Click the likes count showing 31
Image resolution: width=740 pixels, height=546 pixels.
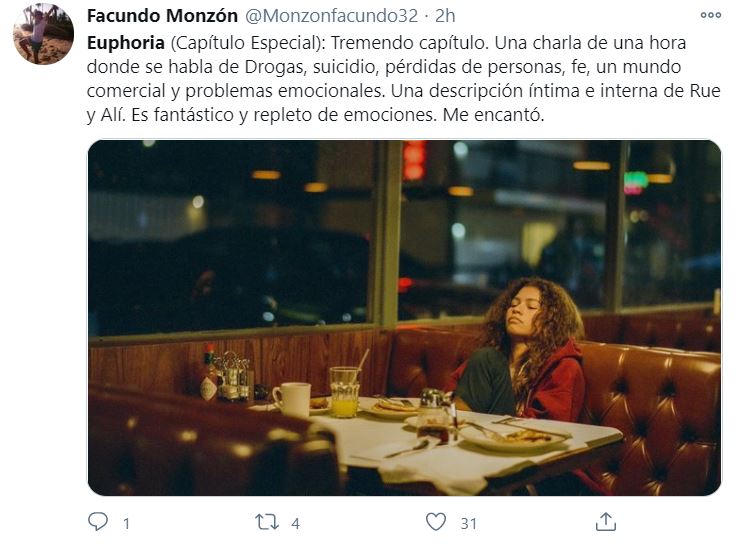point(468,523)
